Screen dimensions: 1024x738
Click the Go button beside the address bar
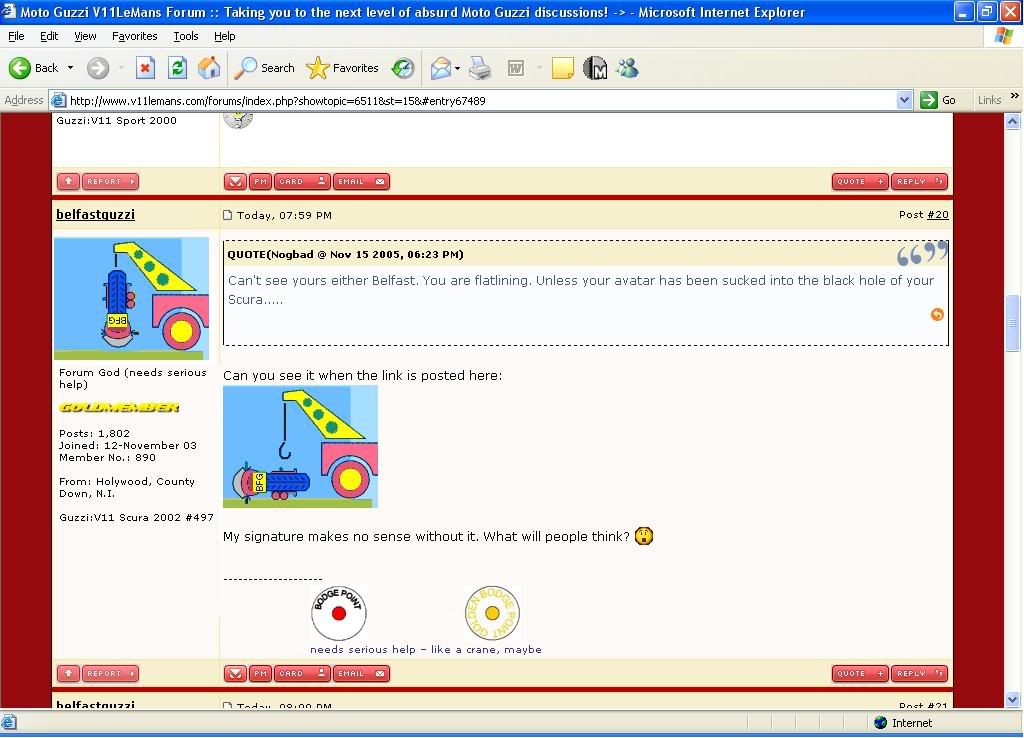pyautogui.click(x=938, y=101)
